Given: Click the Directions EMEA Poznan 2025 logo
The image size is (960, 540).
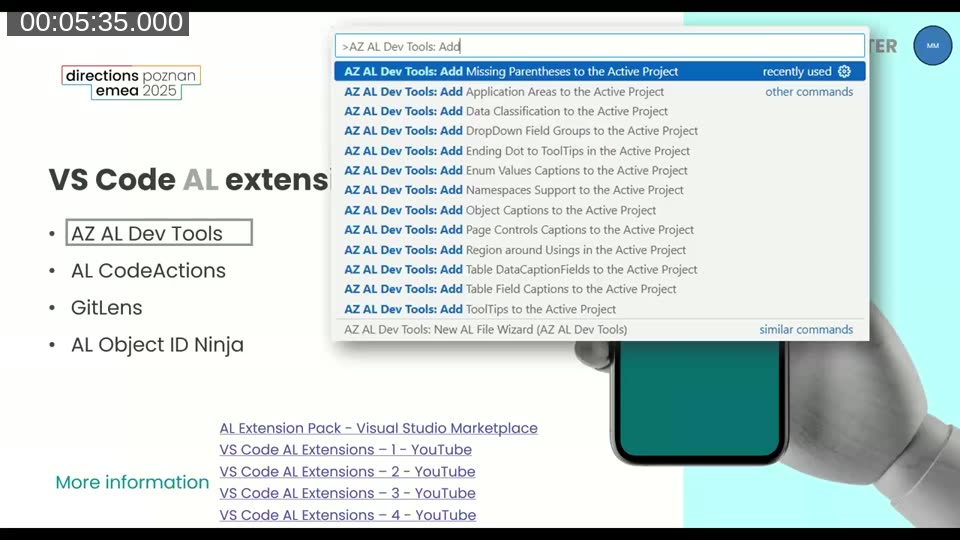Looking at the screenshot, I should tap(131, 83).
